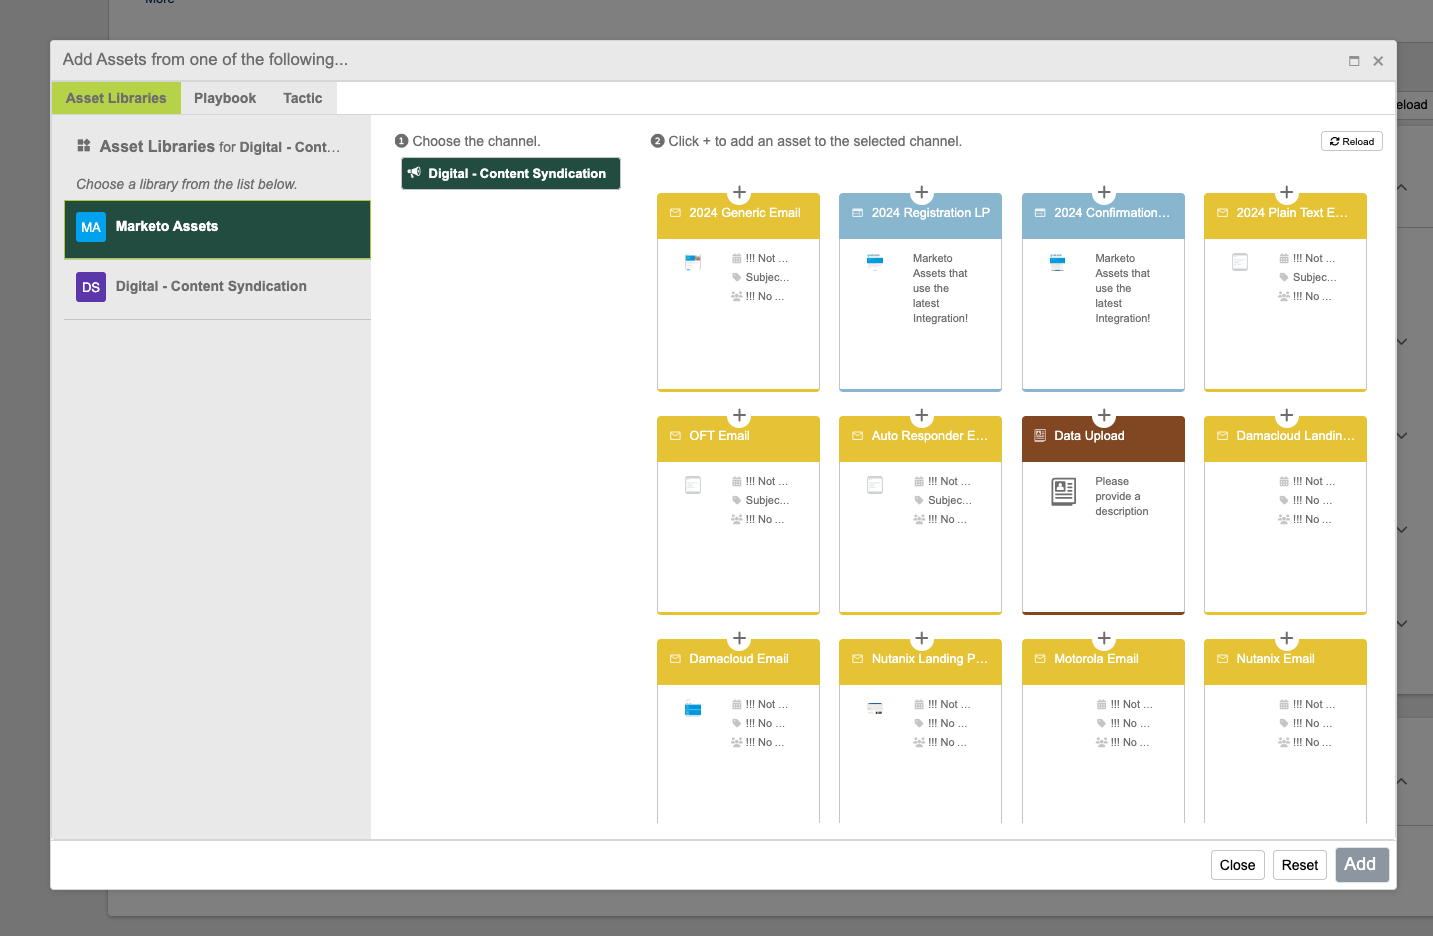Open the Data Upload card title
Viewport: 1433px width, 936px height.
(x=1089, y=436)
